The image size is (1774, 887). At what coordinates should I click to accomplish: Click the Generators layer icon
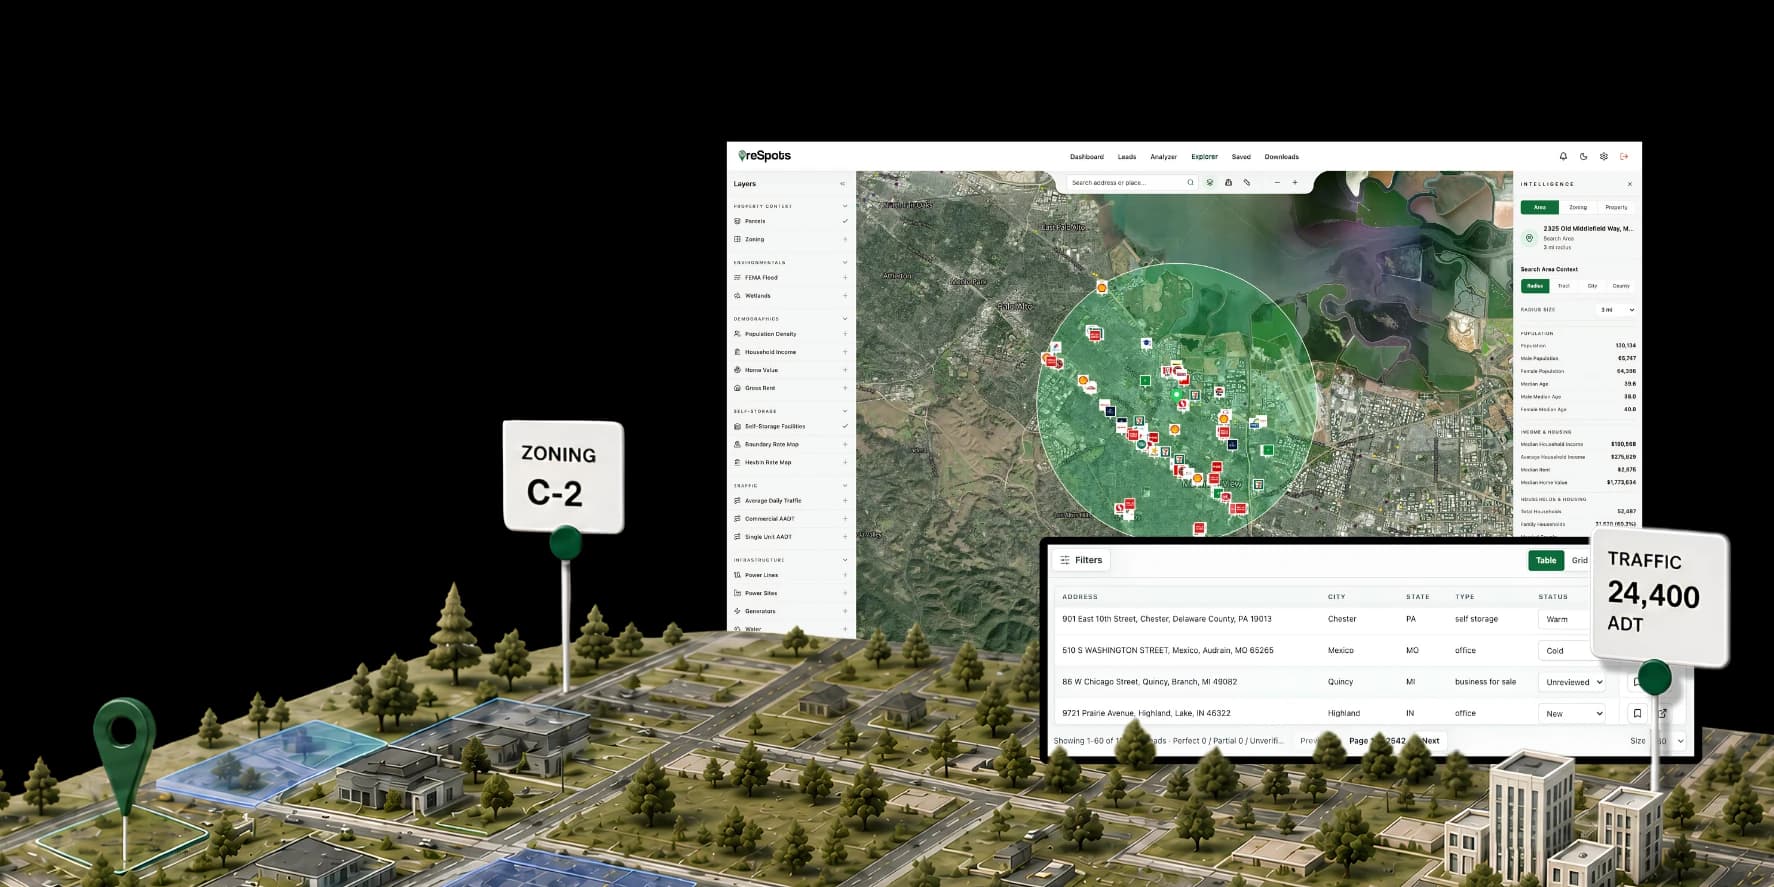click(x=738, y=611)
